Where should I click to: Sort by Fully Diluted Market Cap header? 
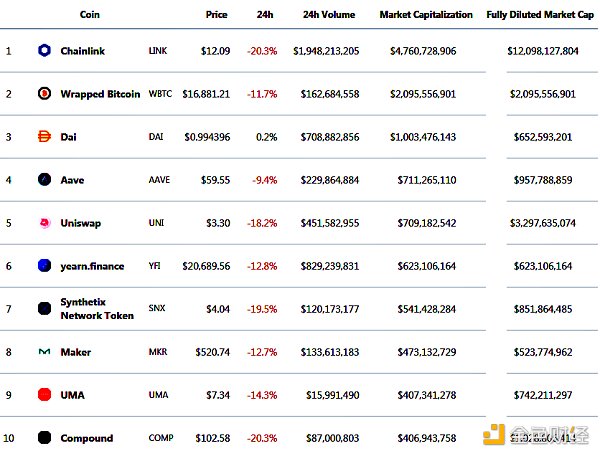coord(540,15)
